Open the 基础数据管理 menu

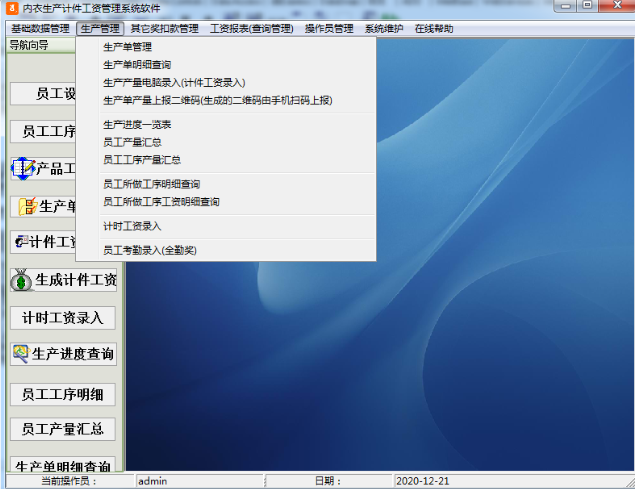(40, 29)
